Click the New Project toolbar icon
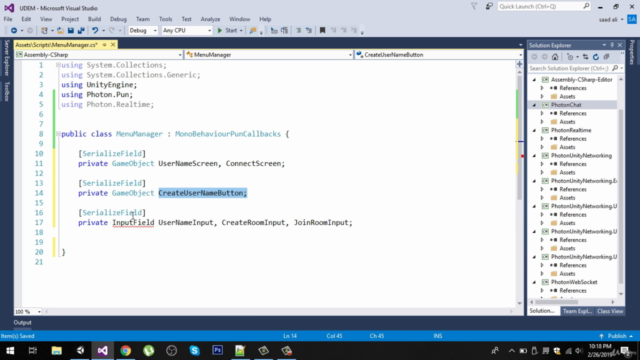The image size is (640, 360). click(44, 31)
